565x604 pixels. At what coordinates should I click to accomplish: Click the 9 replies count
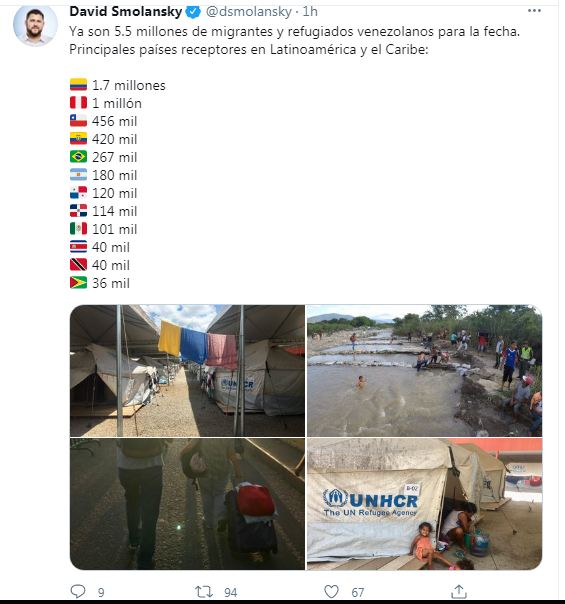101,592
